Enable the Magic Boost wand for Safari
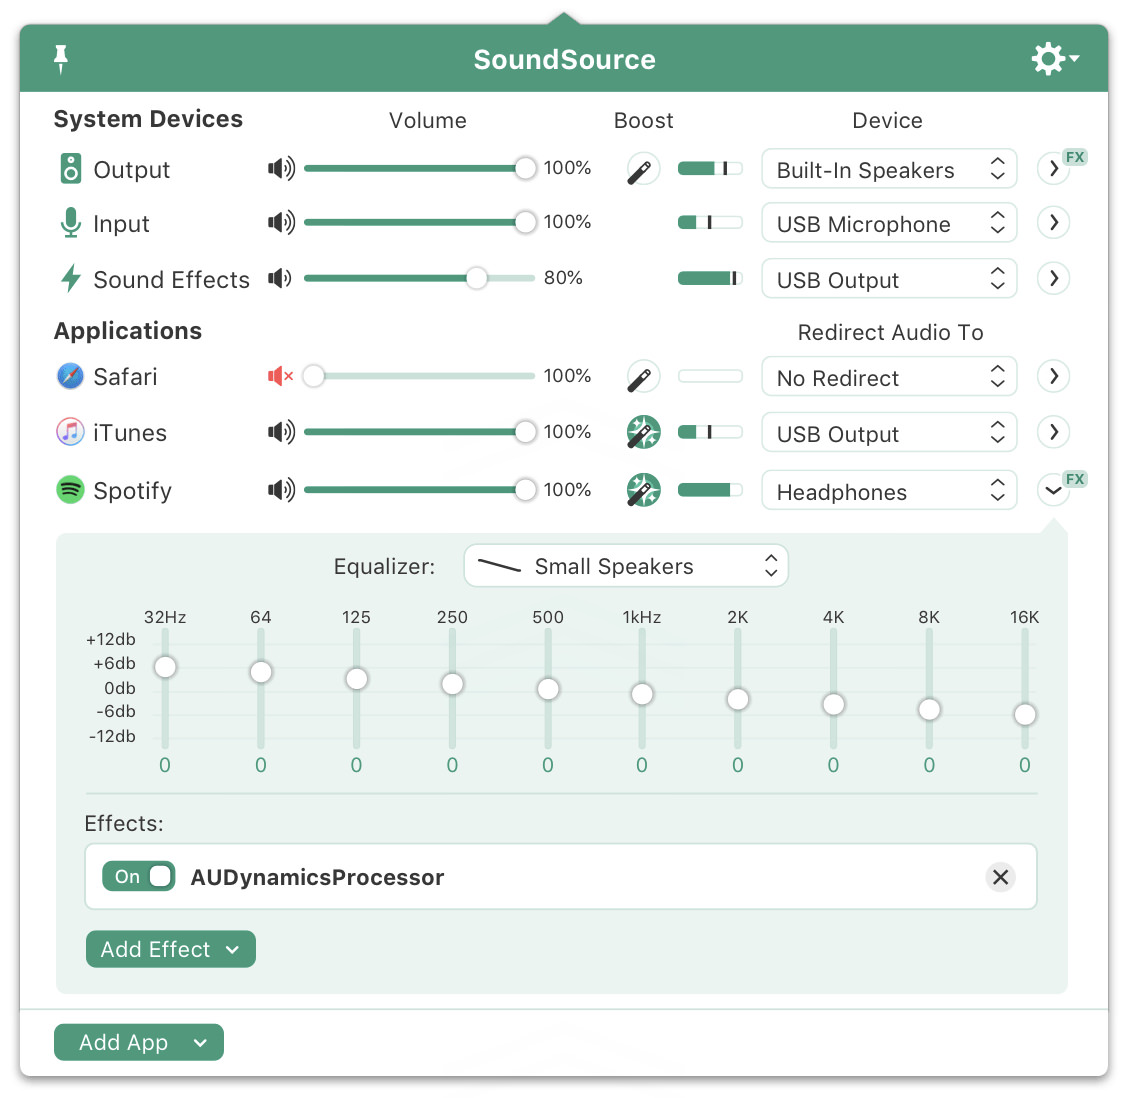1126x1098 pixels. click(643, 376)
